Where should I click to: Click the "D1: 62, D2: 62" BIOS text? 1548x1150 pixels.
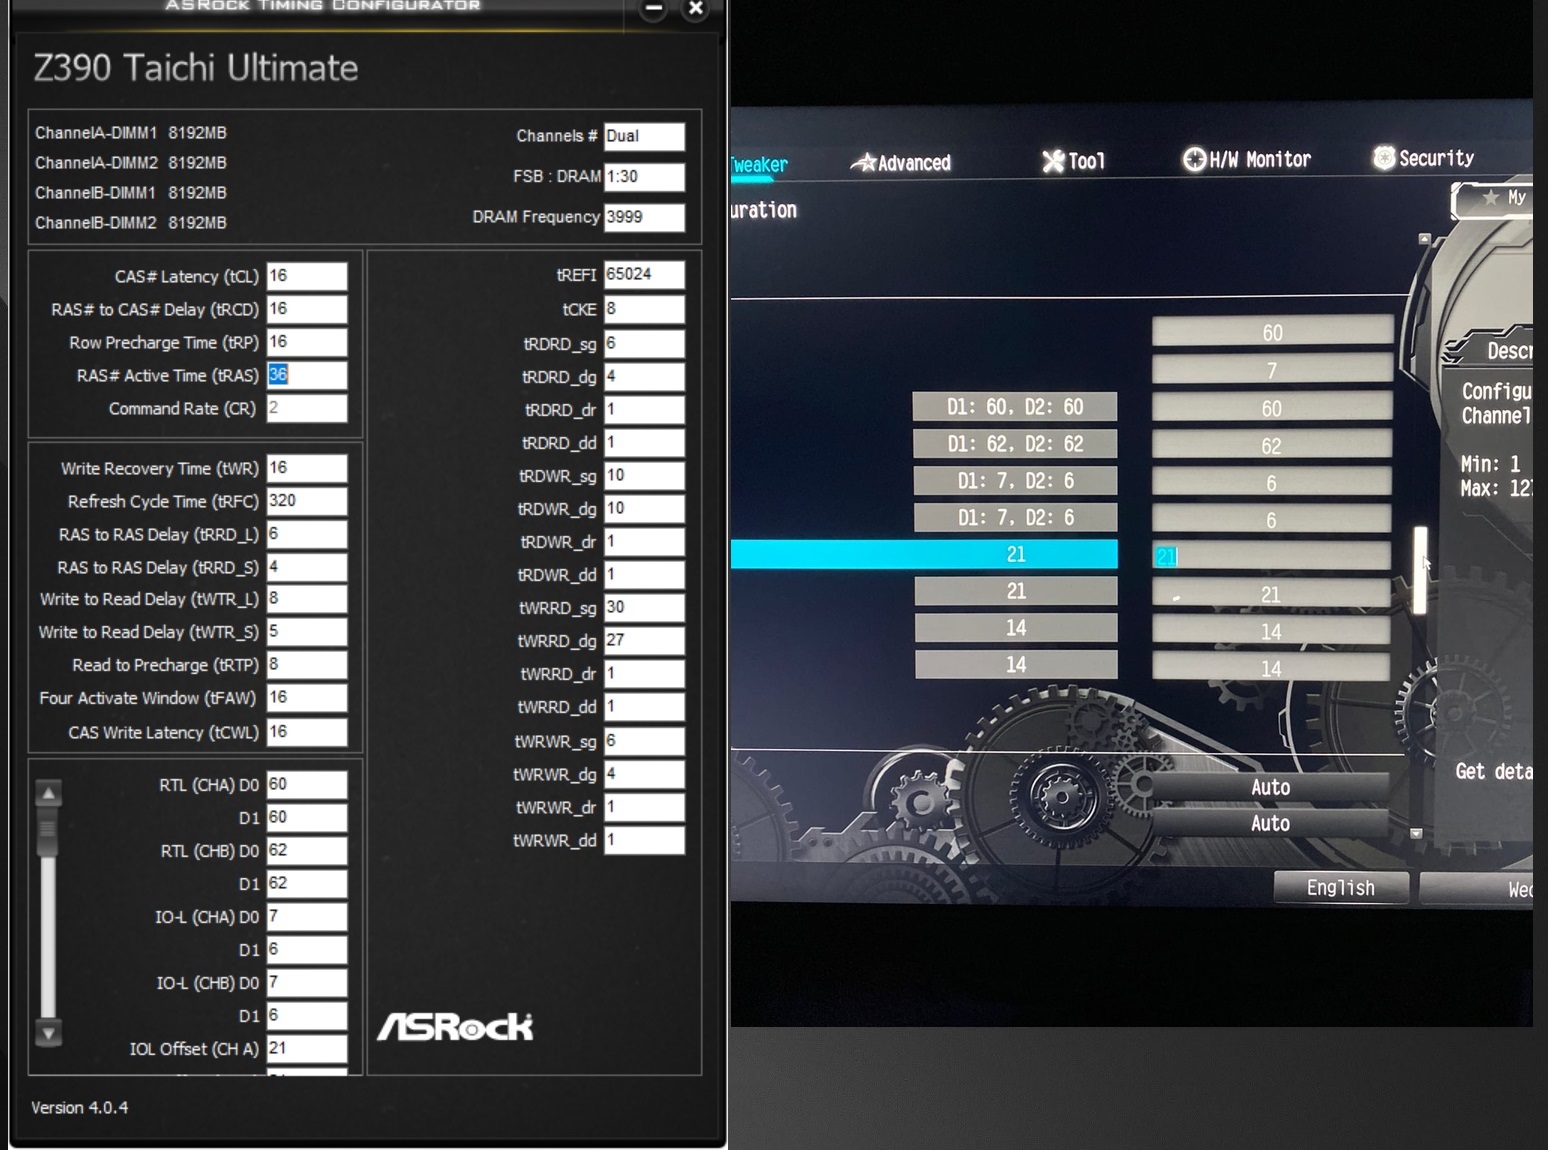pos(1015,444)
